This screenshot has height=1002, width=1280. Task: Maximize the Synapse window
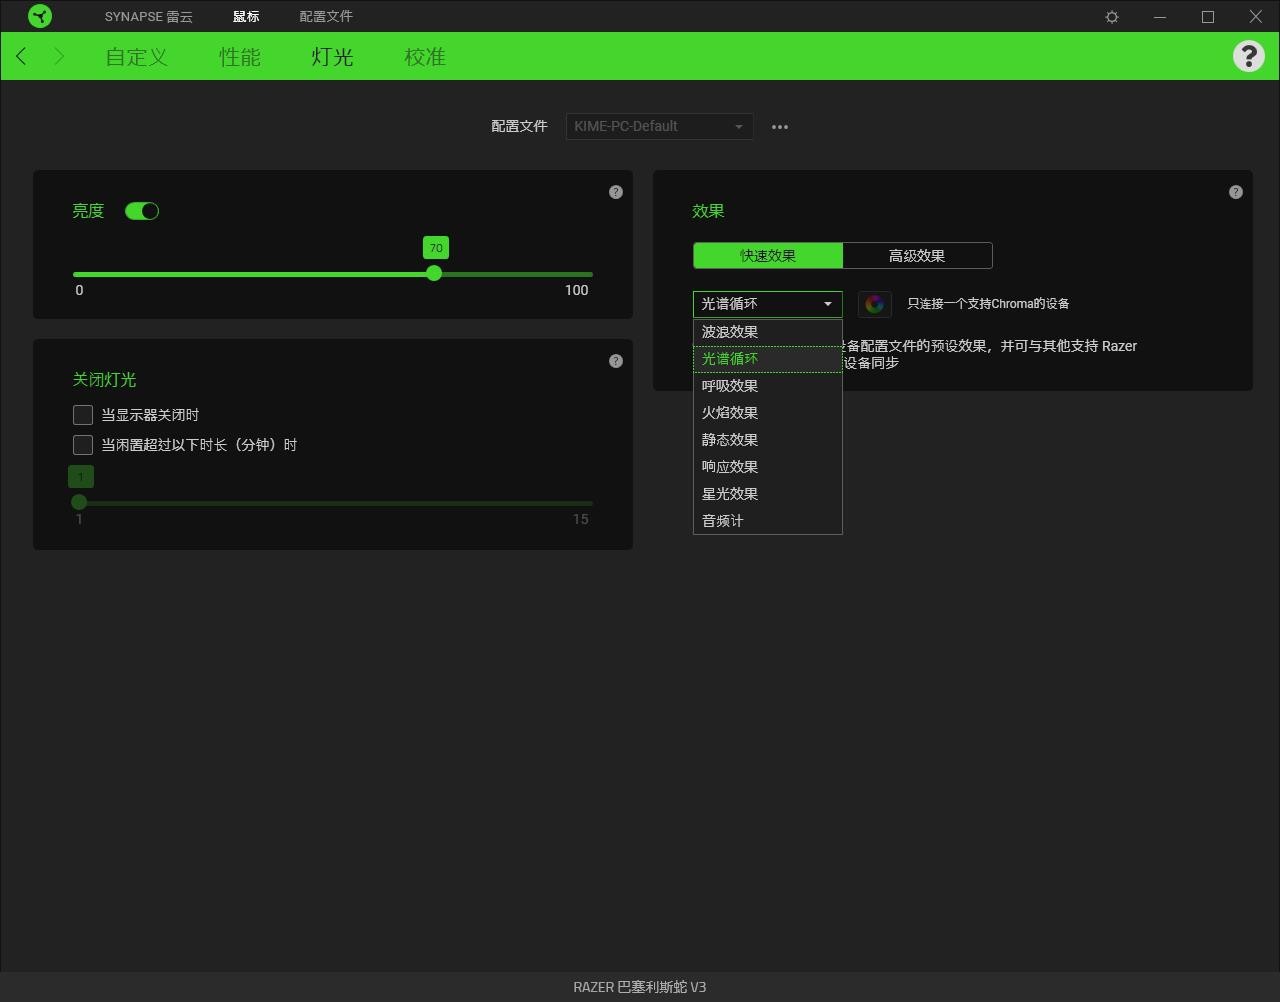1208,17
